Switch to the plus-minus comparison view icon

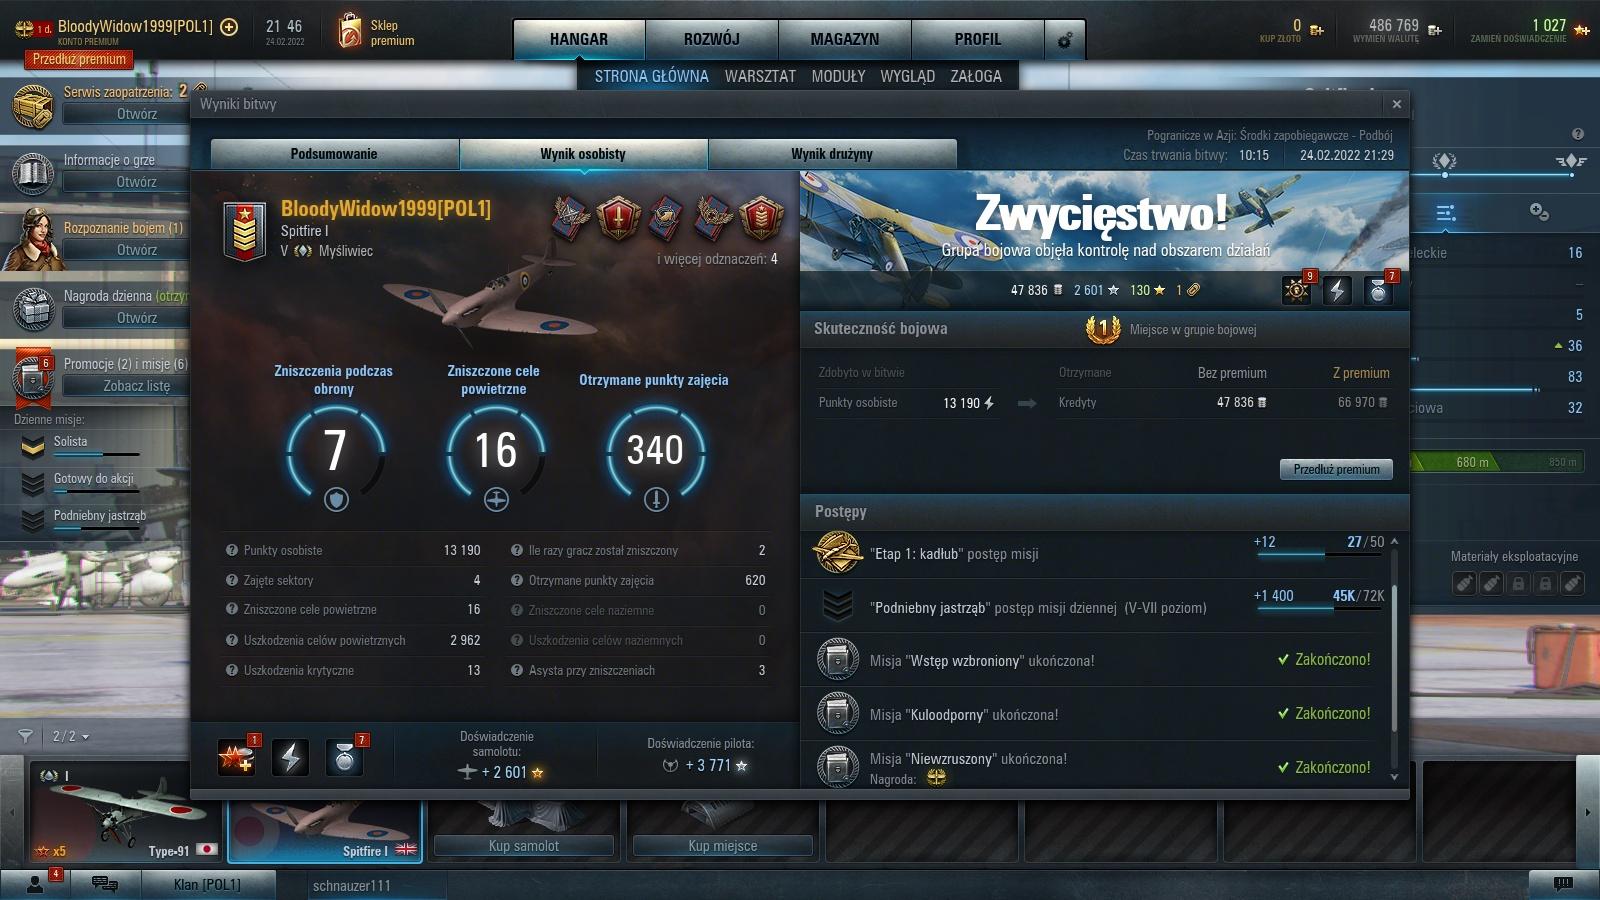click(1539, 212)
